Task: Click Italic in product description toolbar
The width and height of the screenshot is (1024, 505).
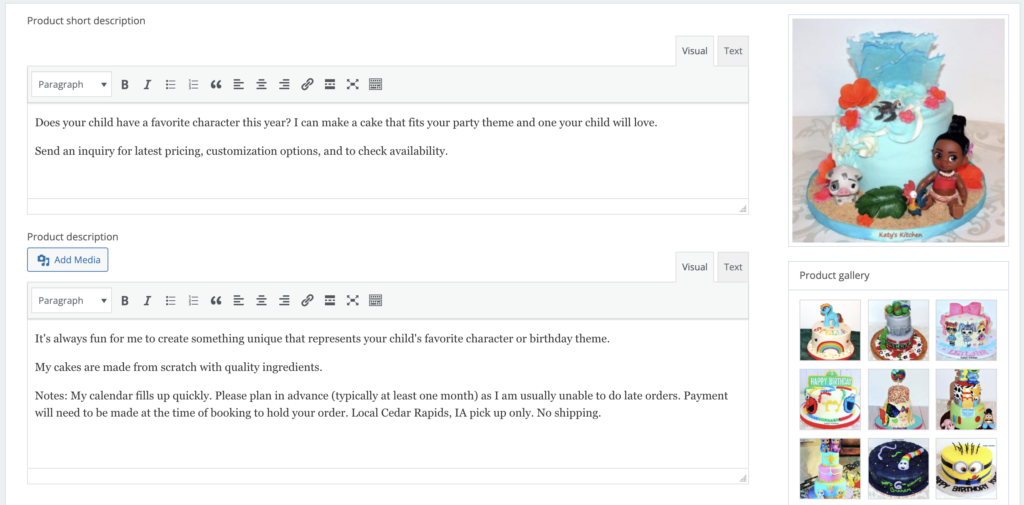Action: 147,301
